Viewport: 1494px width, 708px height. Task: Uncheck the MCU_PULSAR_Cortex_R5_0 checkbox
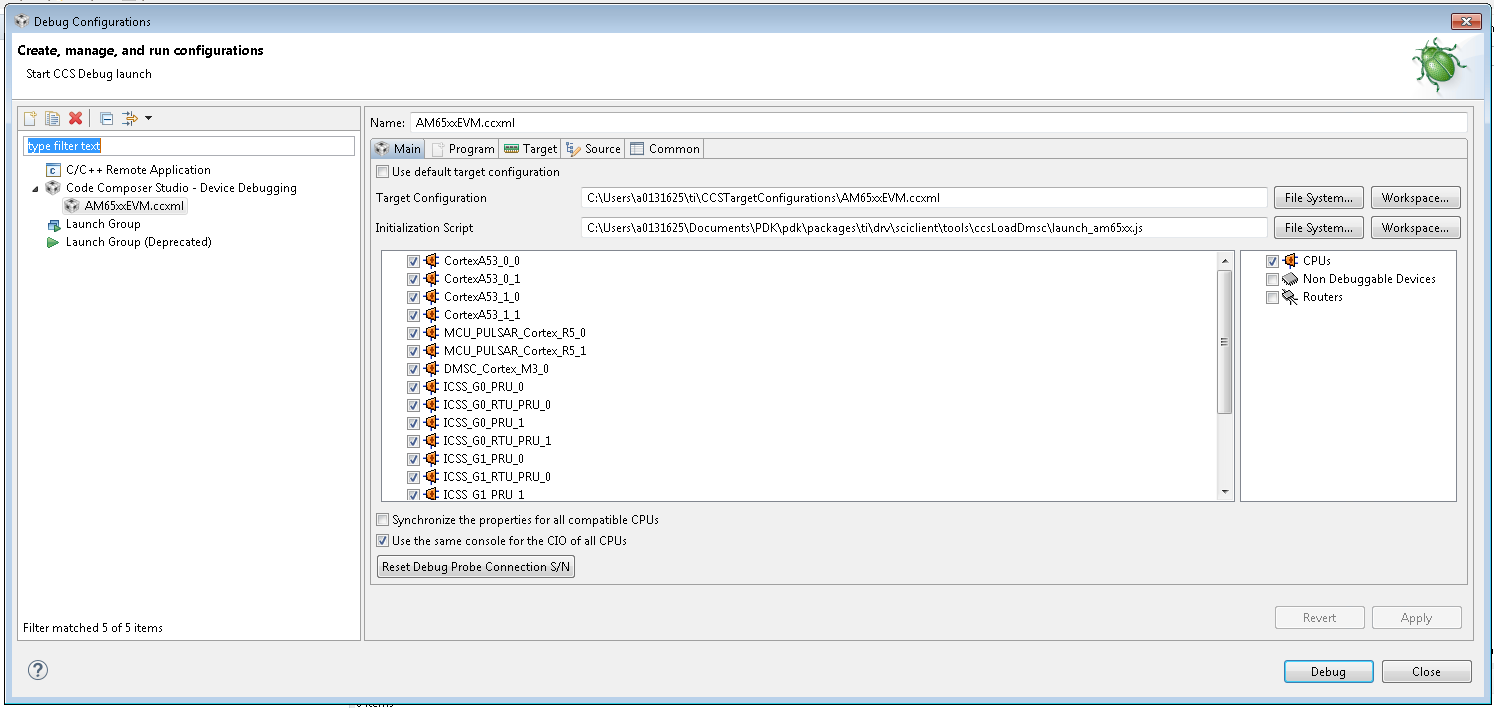pyautogui.click(x=413, y=333)
